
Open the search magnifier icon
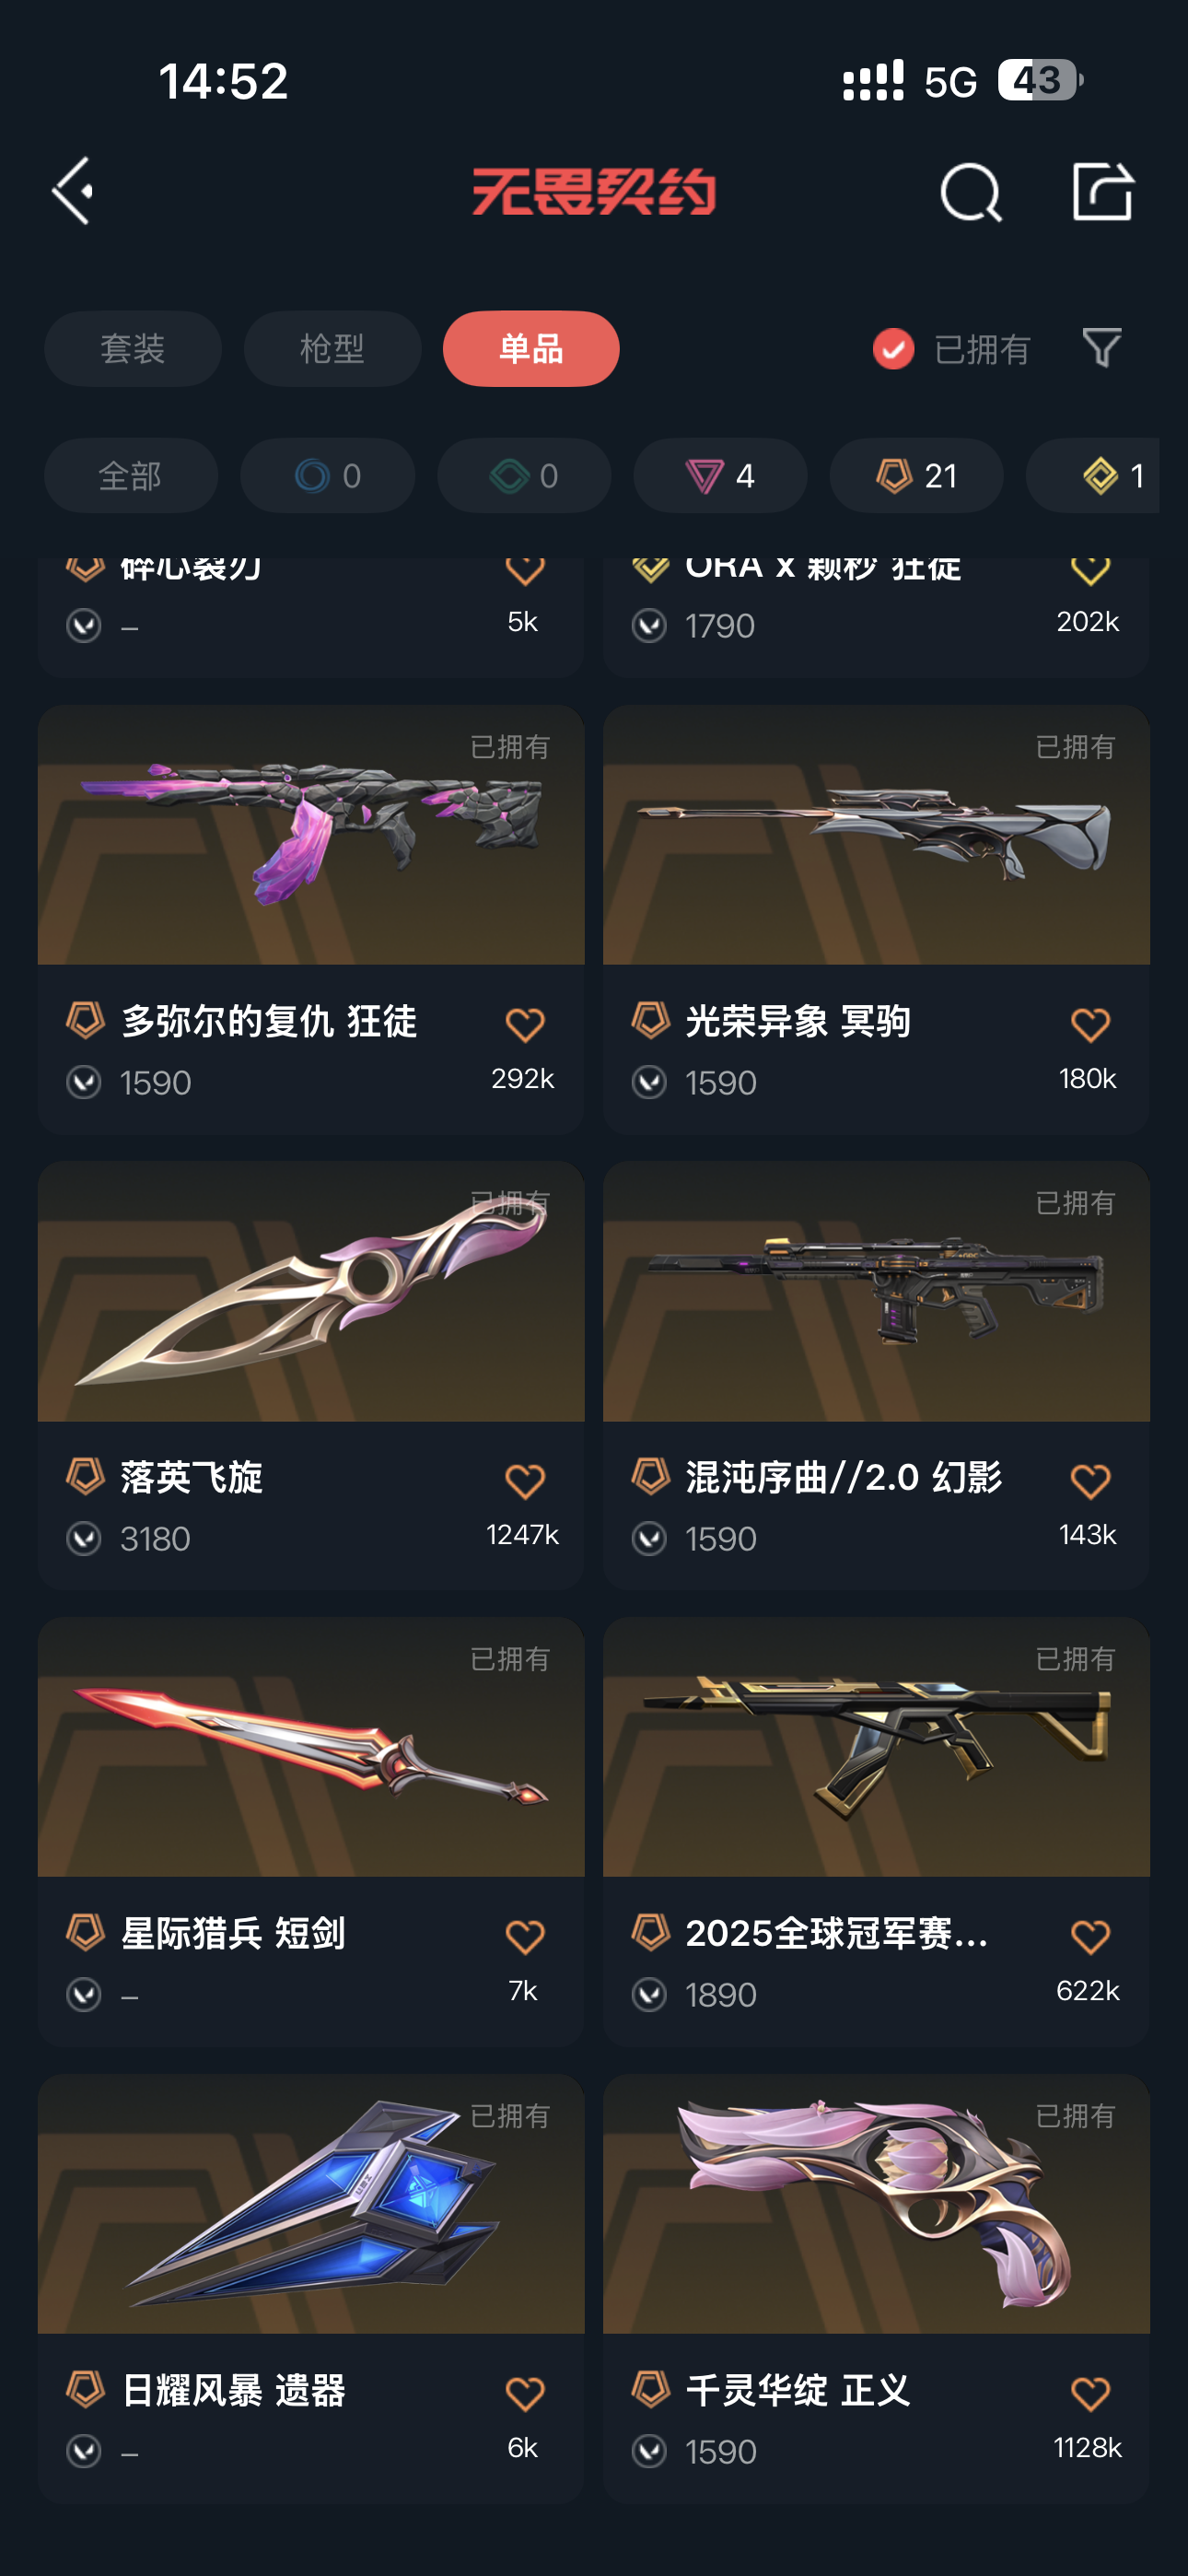[971, 192]
